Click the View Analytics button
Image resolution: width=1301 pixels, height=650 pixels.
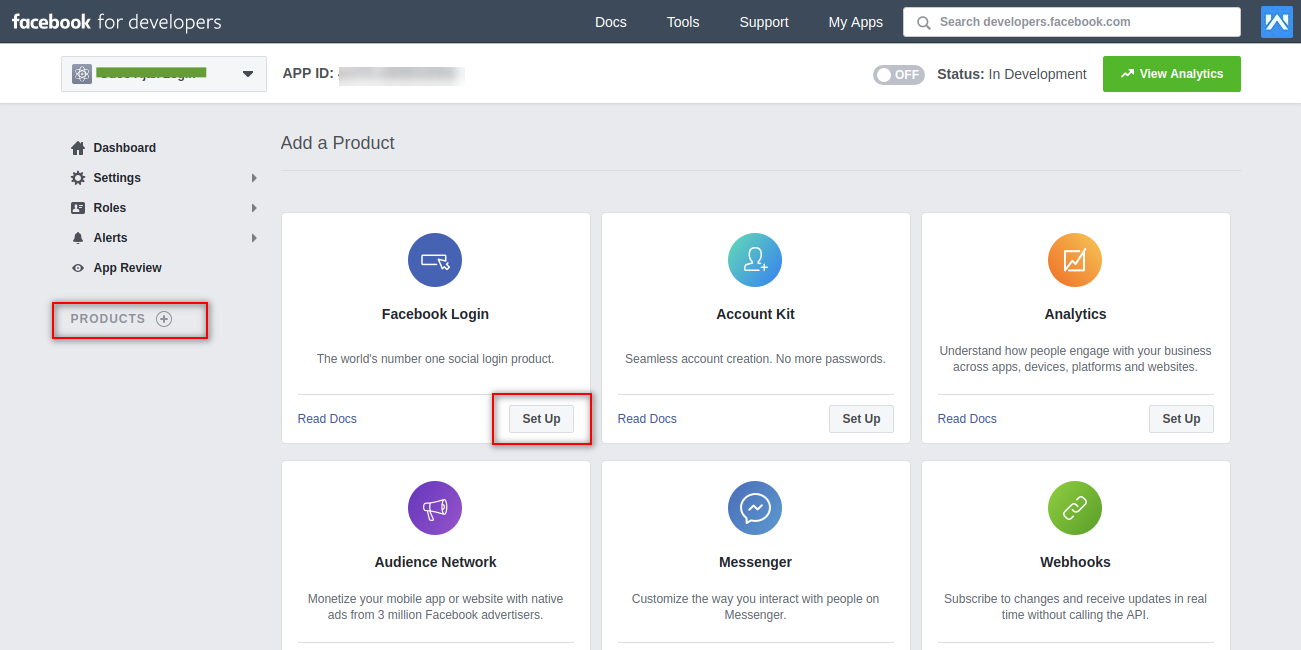(1172, 74)
